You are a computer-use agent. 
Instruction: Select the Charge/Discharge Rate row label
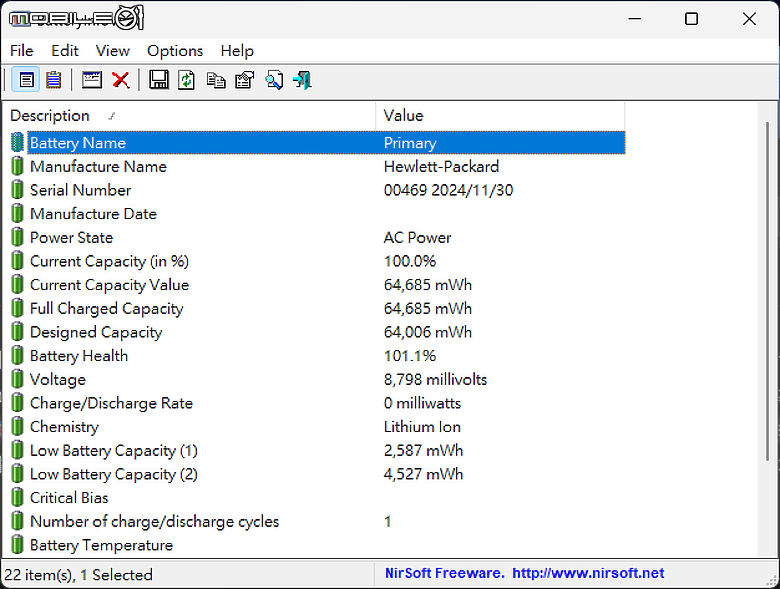coord(111,403)
